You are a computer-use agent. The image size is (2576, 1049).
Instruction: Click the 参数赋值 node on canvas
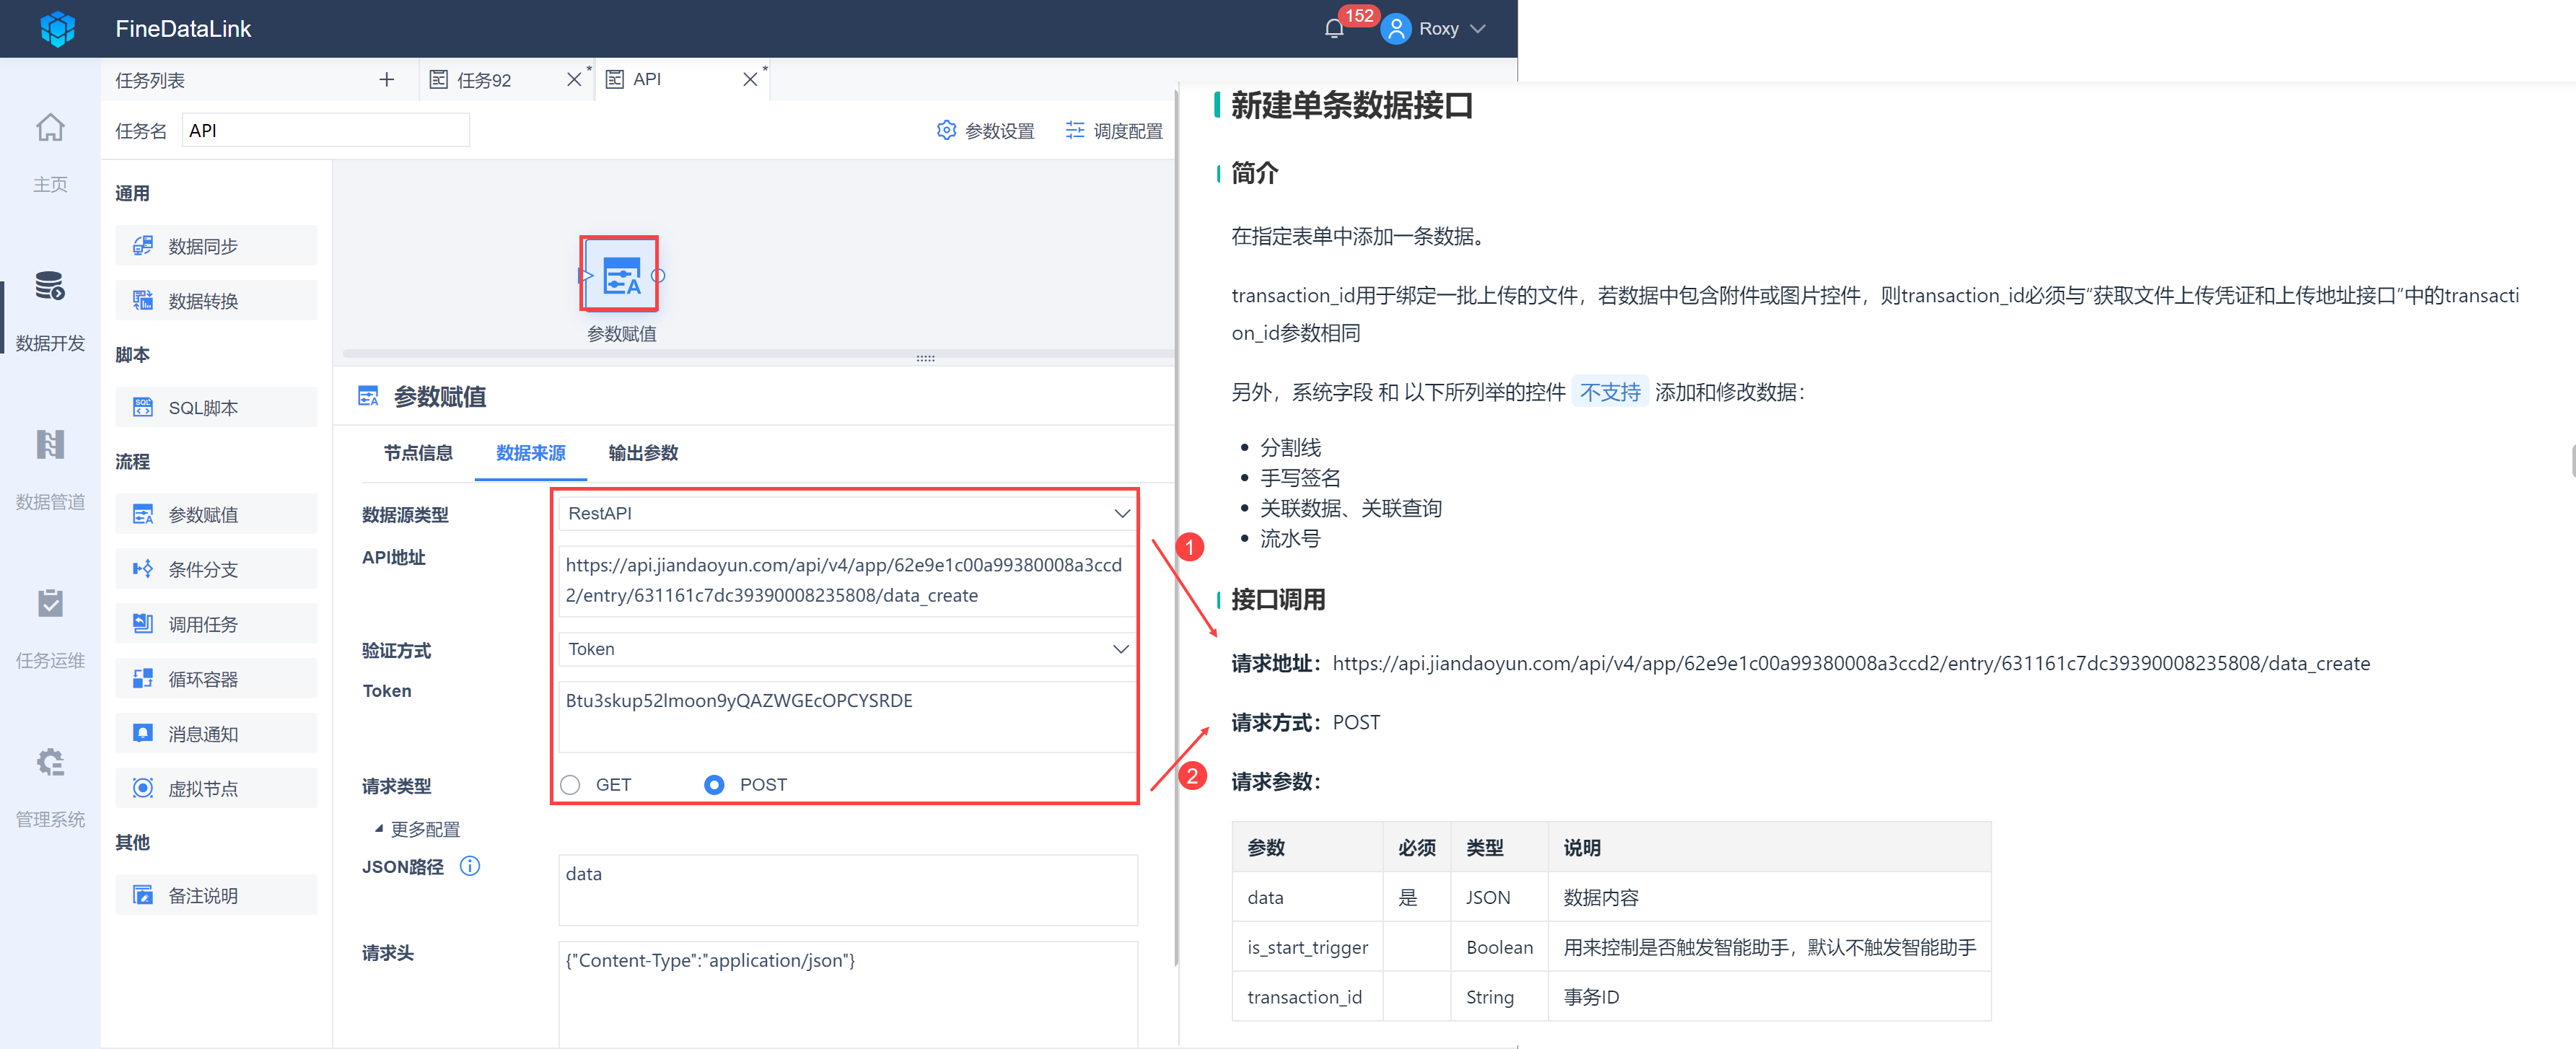click(620, 274)
